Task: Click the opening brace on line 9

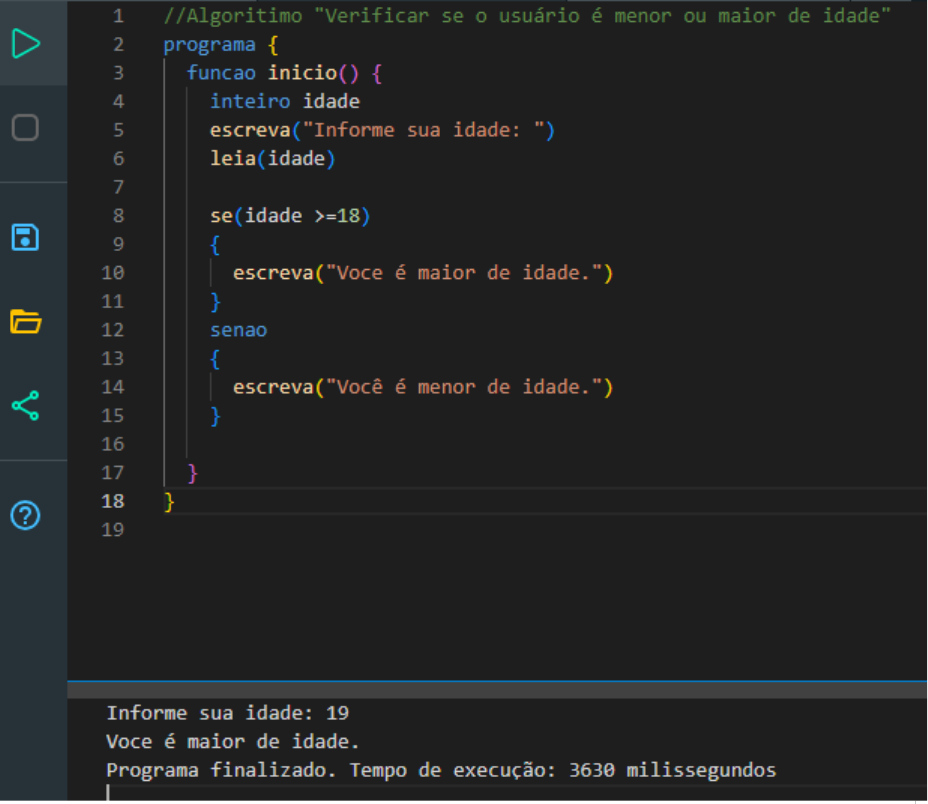Action: pos(215,245)
